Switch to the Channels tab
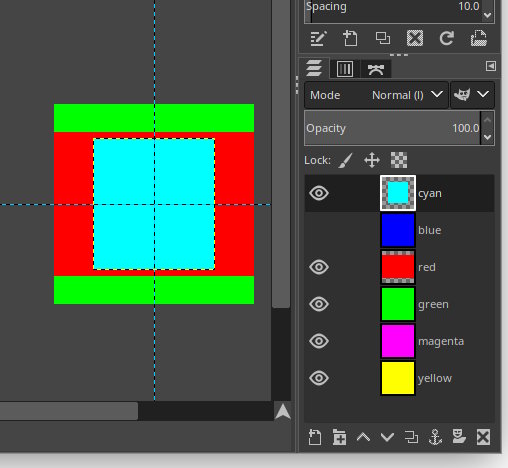The height and width of the screenshot is (468, 508). [x=345, y=69]
